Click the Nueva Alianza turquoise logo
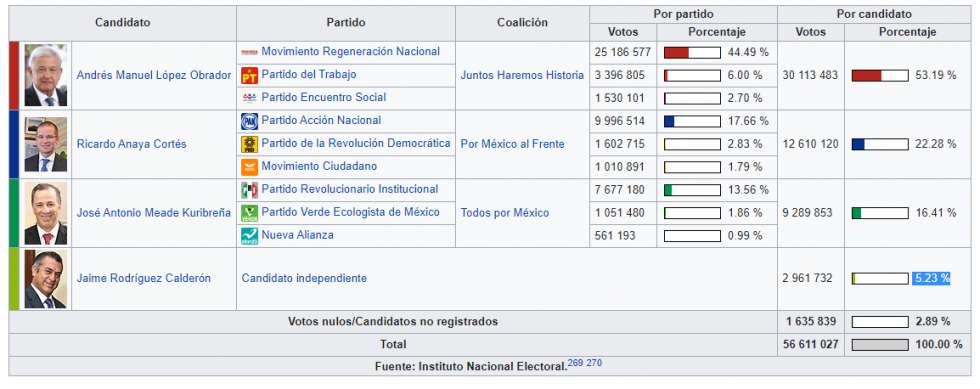 click(x=249, y=236)
